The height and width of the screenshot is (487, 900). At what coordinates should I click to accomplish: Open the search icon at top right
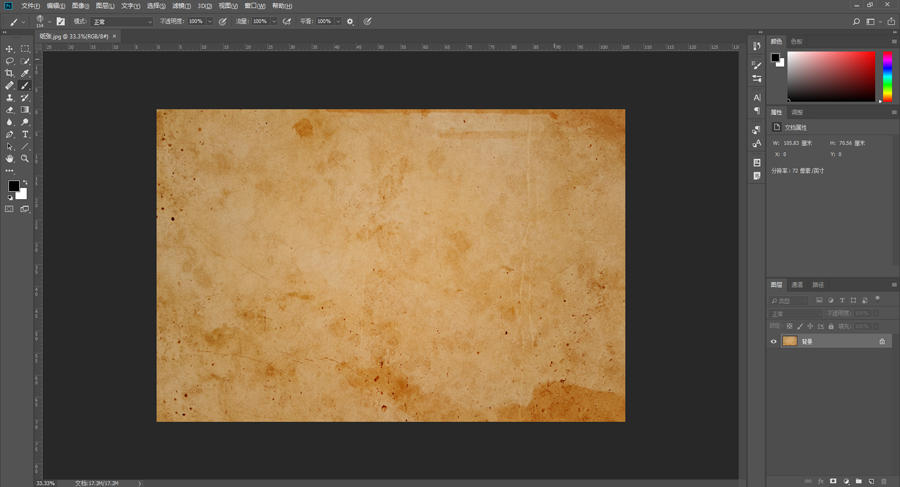(x=856, y=21)
